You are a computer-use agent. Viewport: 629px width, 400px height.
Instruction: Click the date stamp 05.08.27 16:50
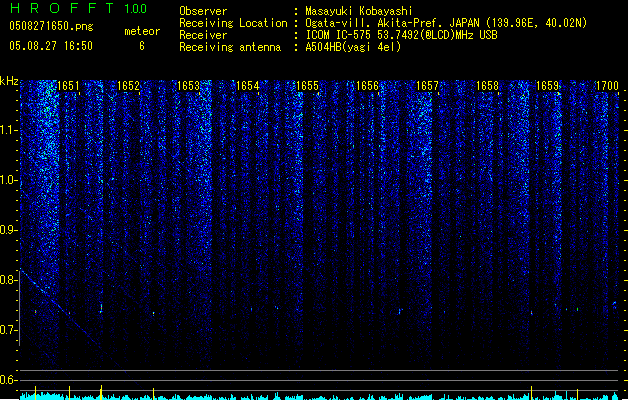click(x=51, y=46)
